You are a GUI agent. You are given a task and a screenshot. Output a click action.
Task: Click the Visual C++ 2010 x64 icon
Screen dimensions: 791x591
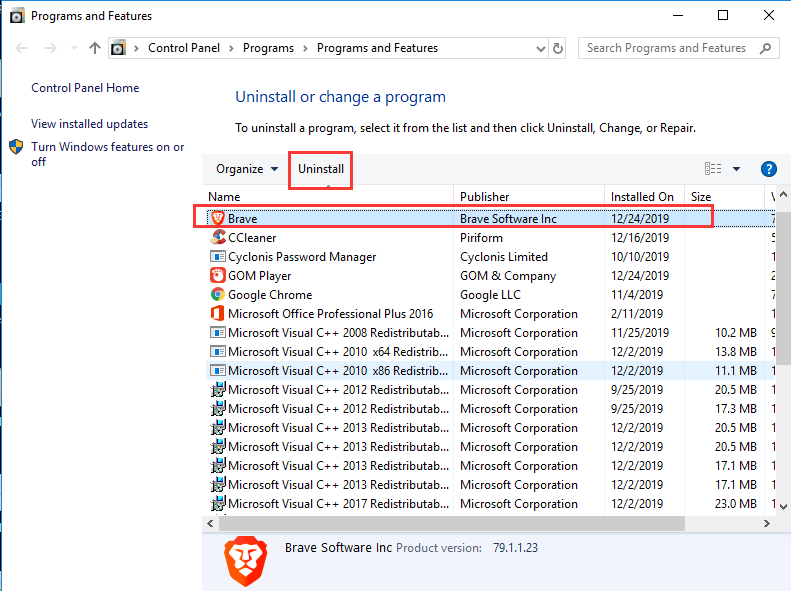tap(217, 351)
